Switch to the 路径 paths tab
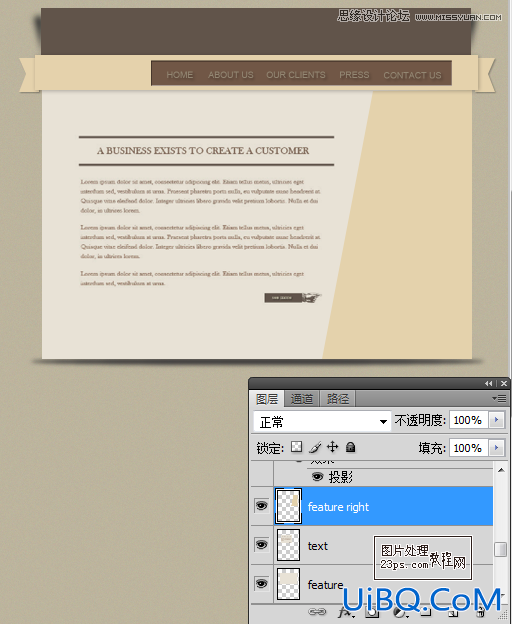 (338, 399)
